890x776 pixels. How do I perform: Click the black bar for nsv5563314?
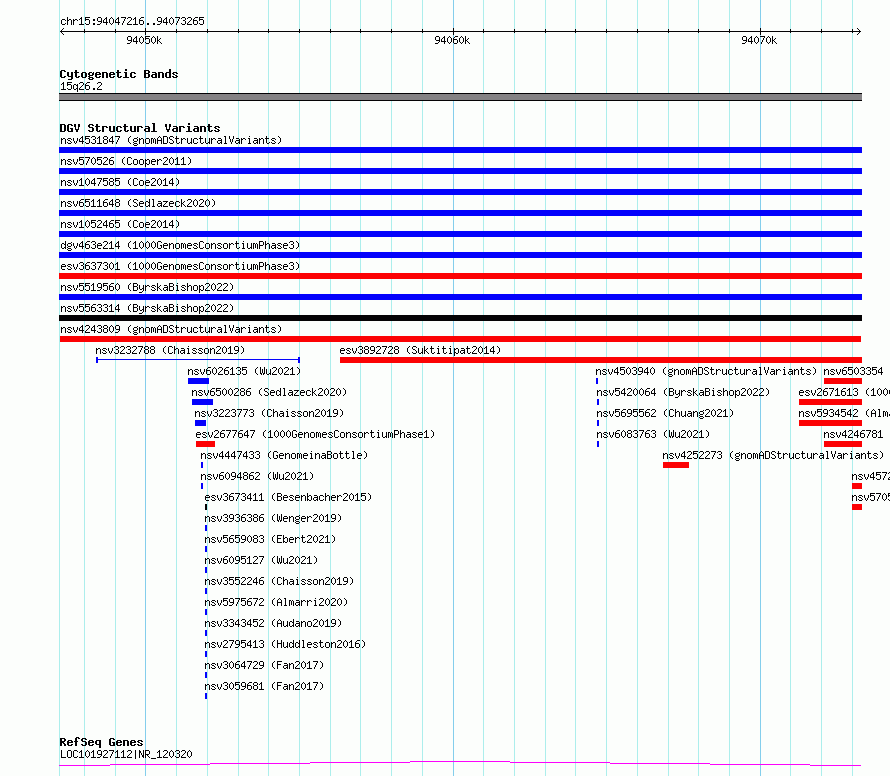tap(460, 318)
